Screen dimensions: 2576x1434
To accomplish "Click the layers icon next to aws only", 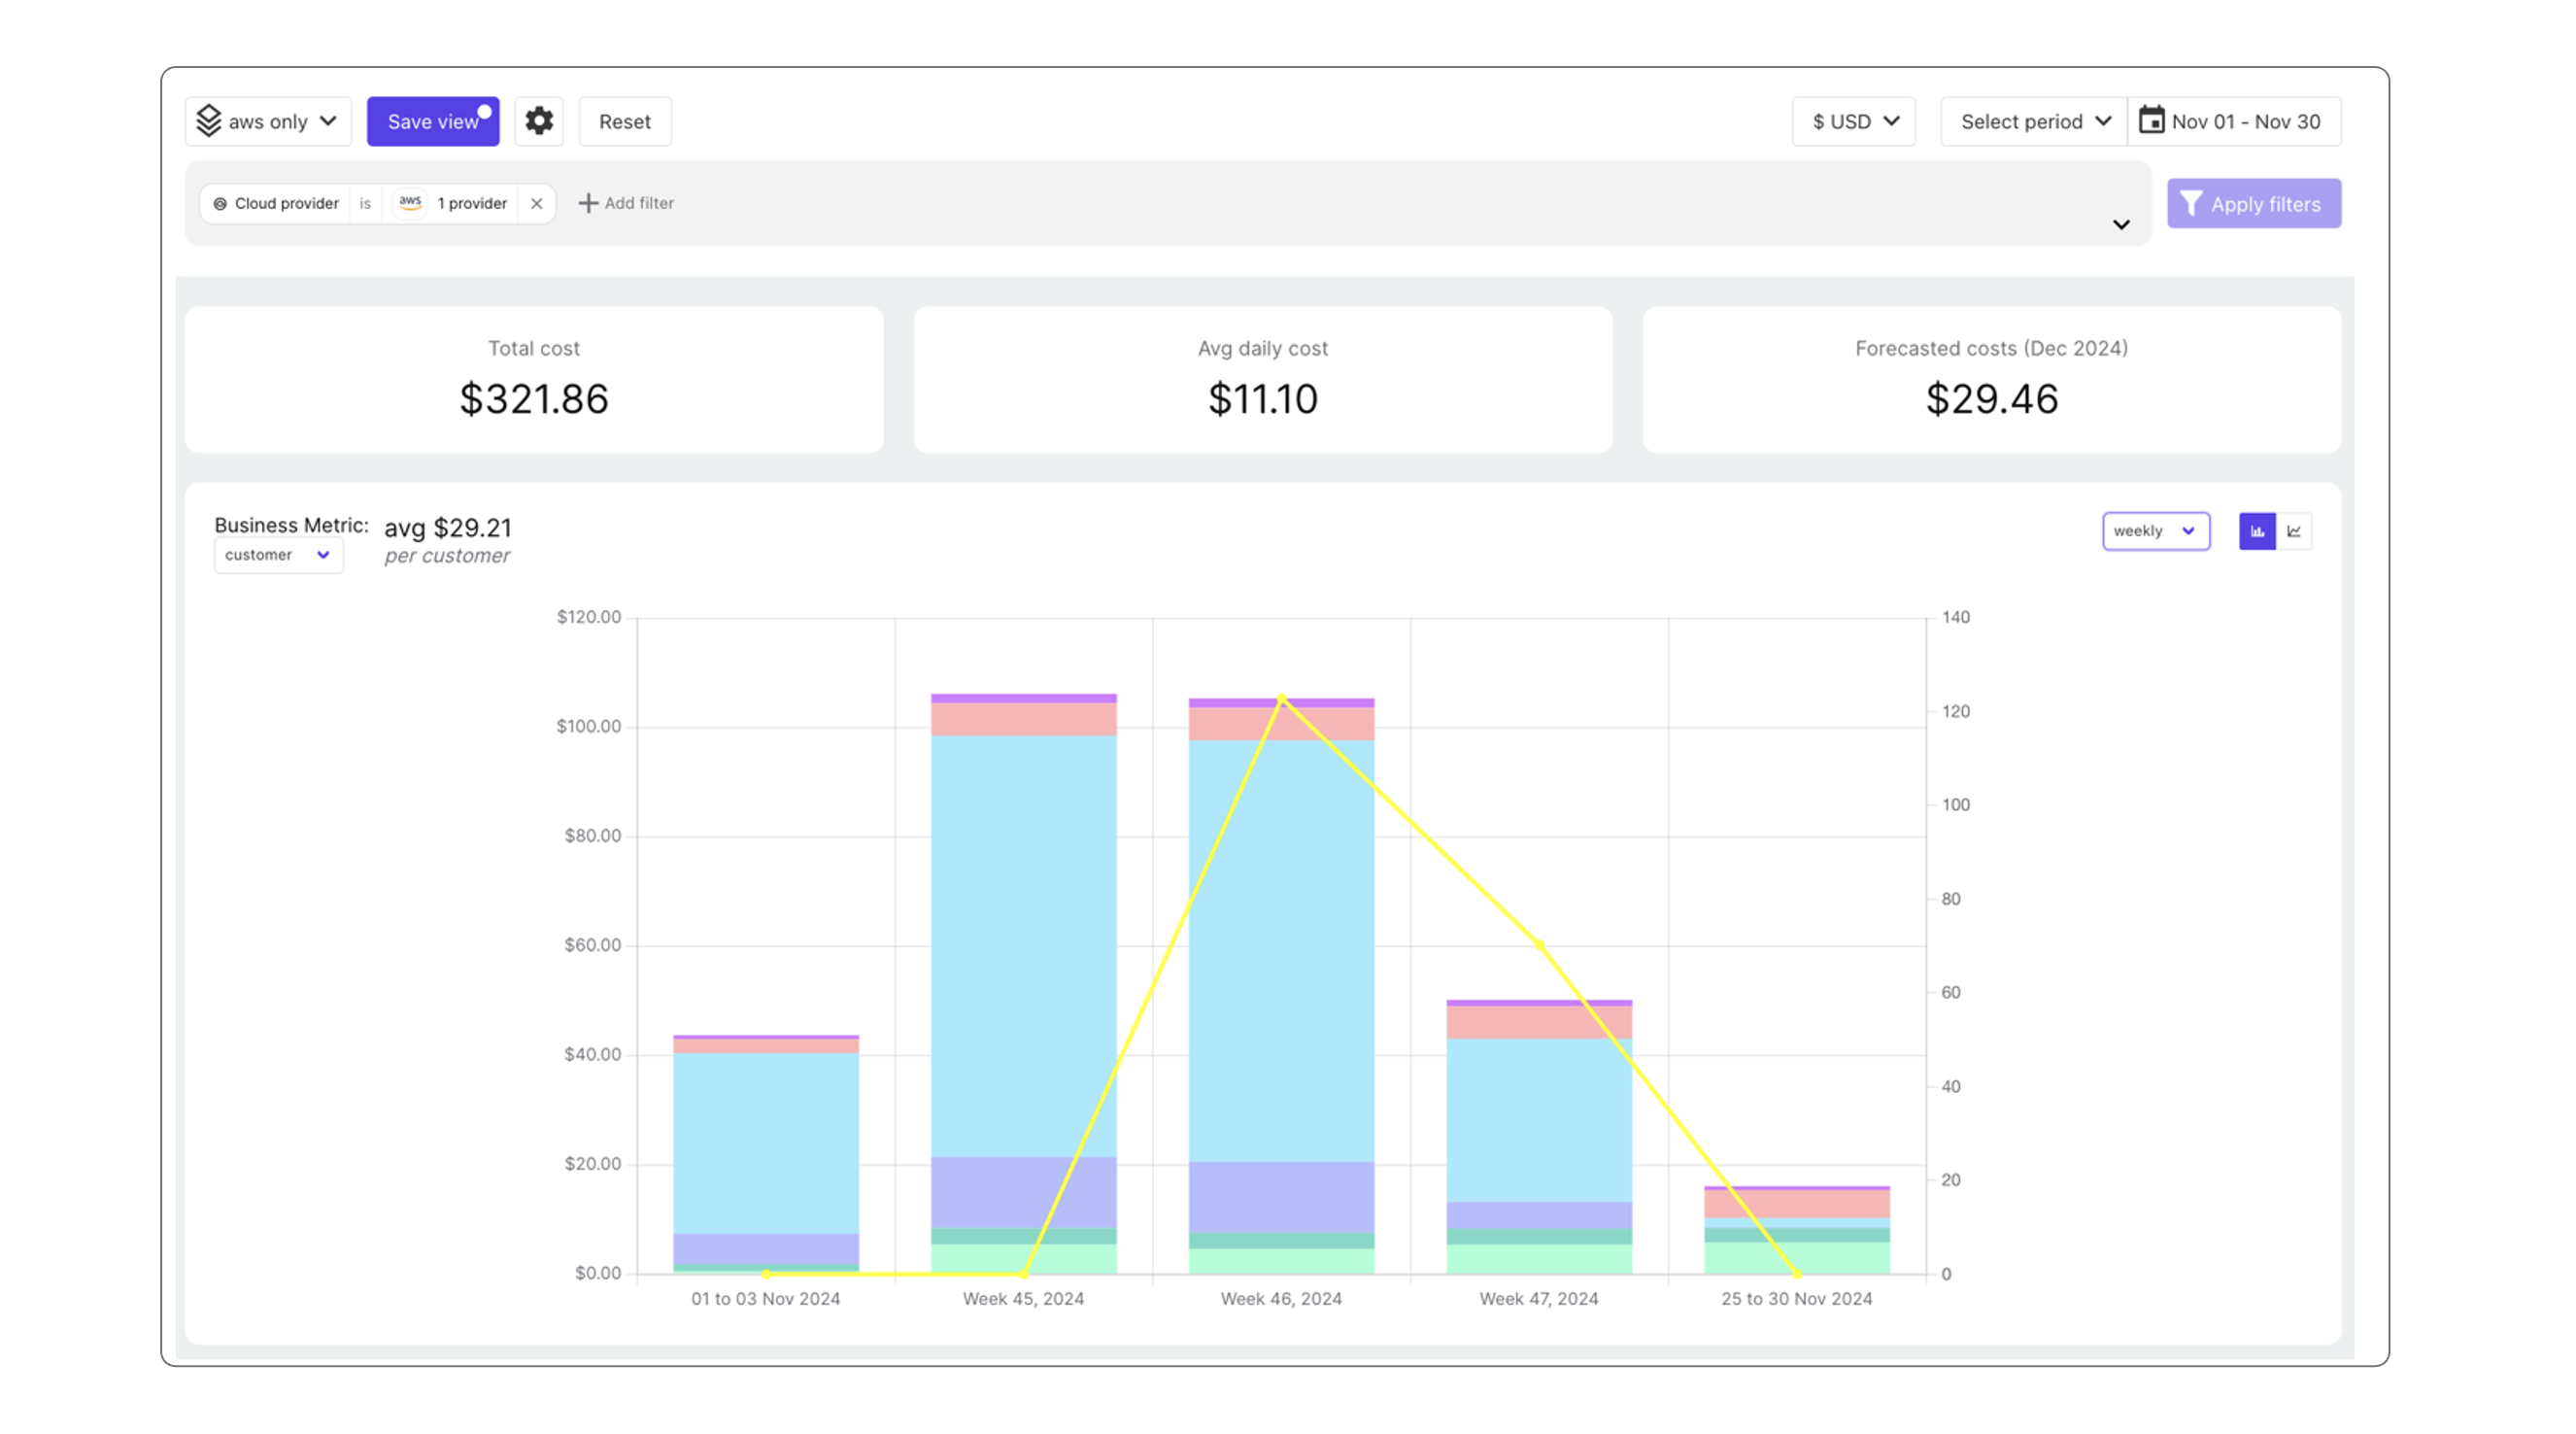I will [208, 121].
